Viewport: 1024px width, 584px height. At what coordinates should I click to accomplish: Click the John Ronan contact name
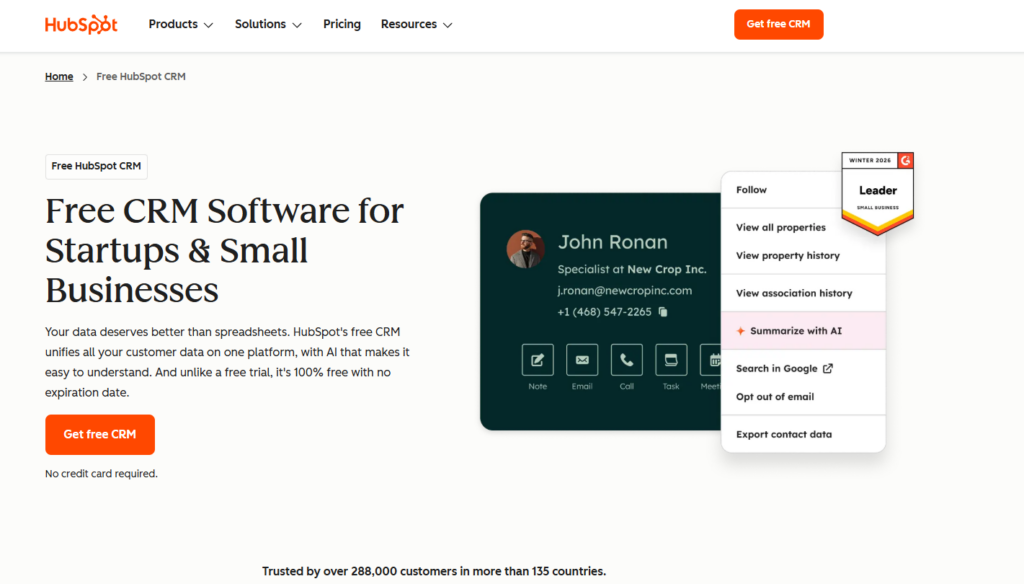[613, 242]
